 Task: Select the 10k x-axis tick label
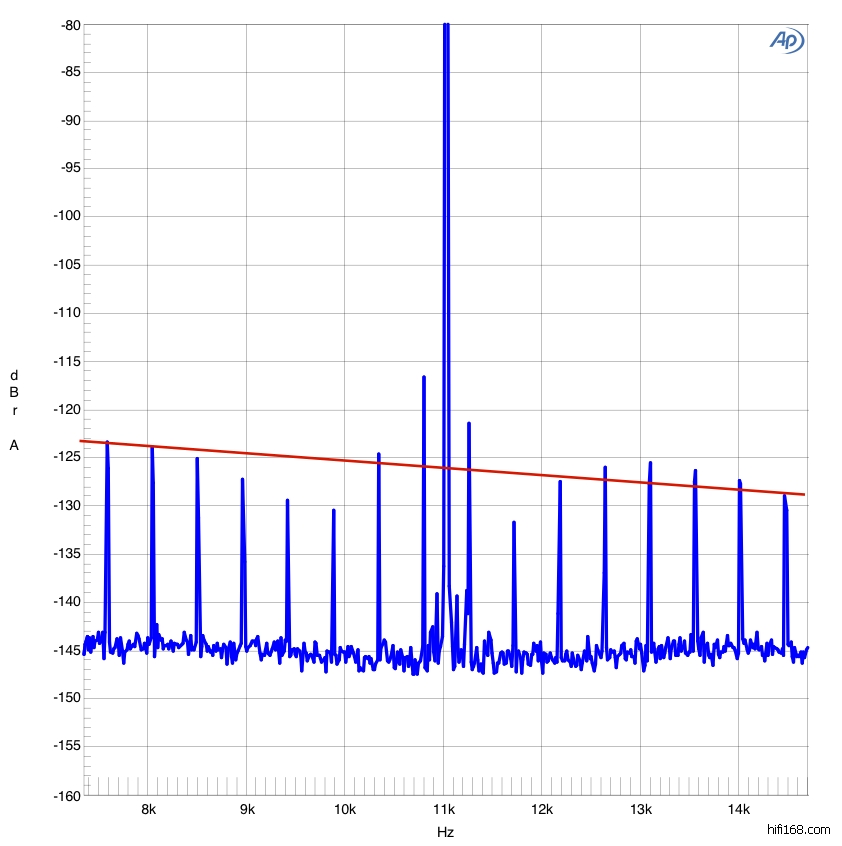coord(345,810)
